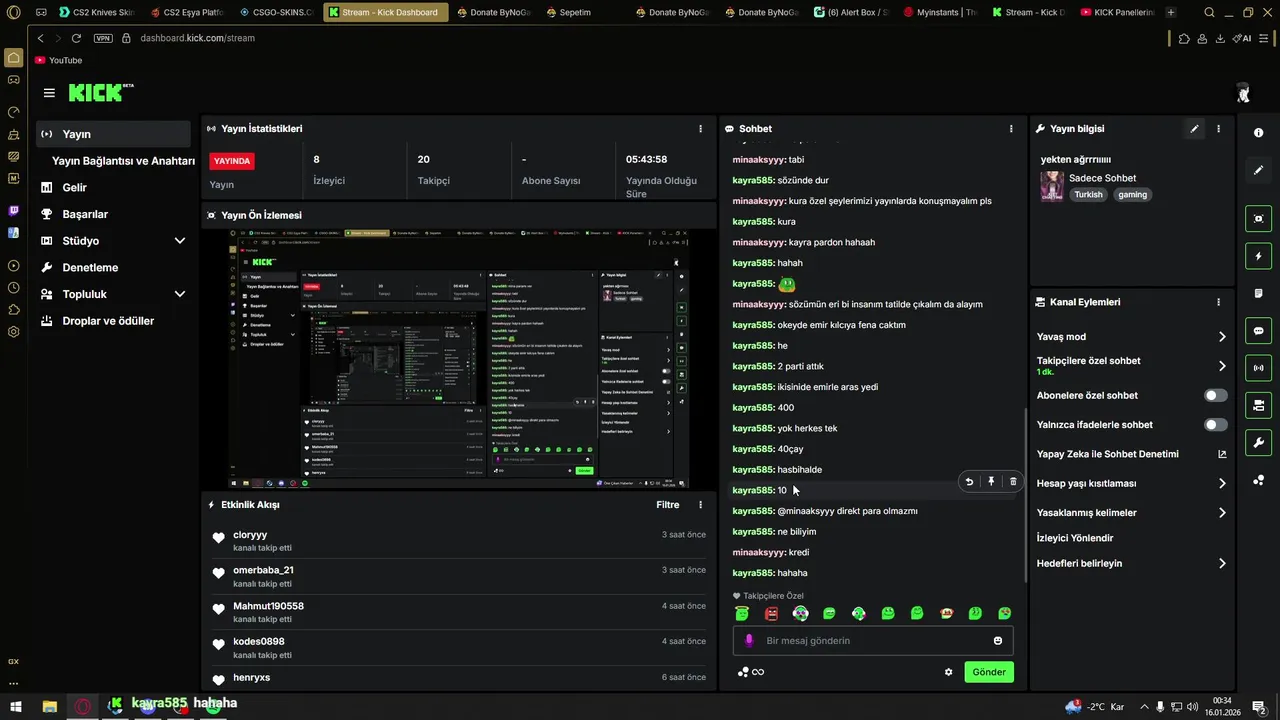Viewport: 1280px width, 720px height.
Task: Click the purple microphone icon in chat input
Action: 749,641
